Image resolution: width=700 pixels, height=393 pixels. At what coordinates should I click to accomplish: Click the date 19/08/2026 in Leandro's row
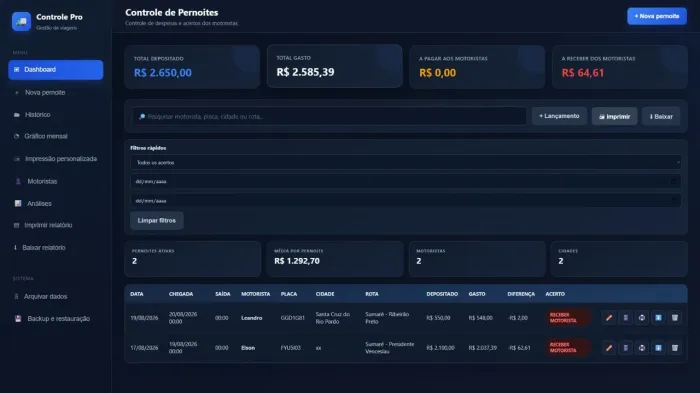[x=144, y=318]
